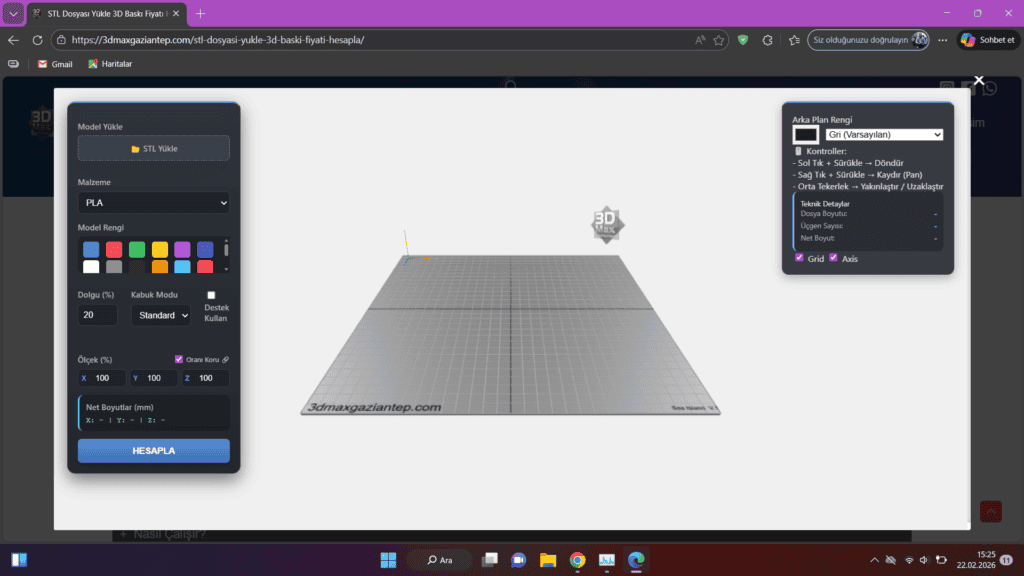
Task: Click the browser page refresh icon
Action: (x=37, y=40)
